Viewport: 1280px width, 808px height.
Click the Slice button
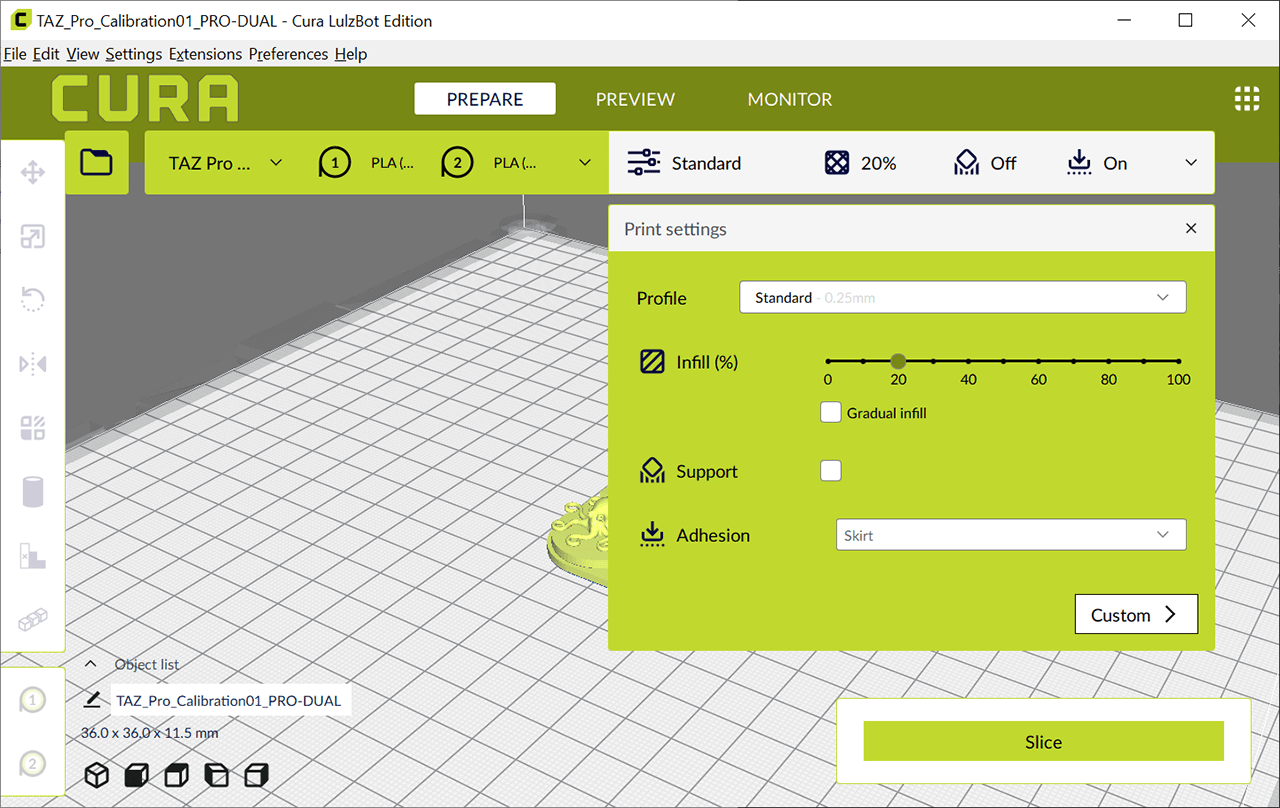click(x=1044, y=742)
